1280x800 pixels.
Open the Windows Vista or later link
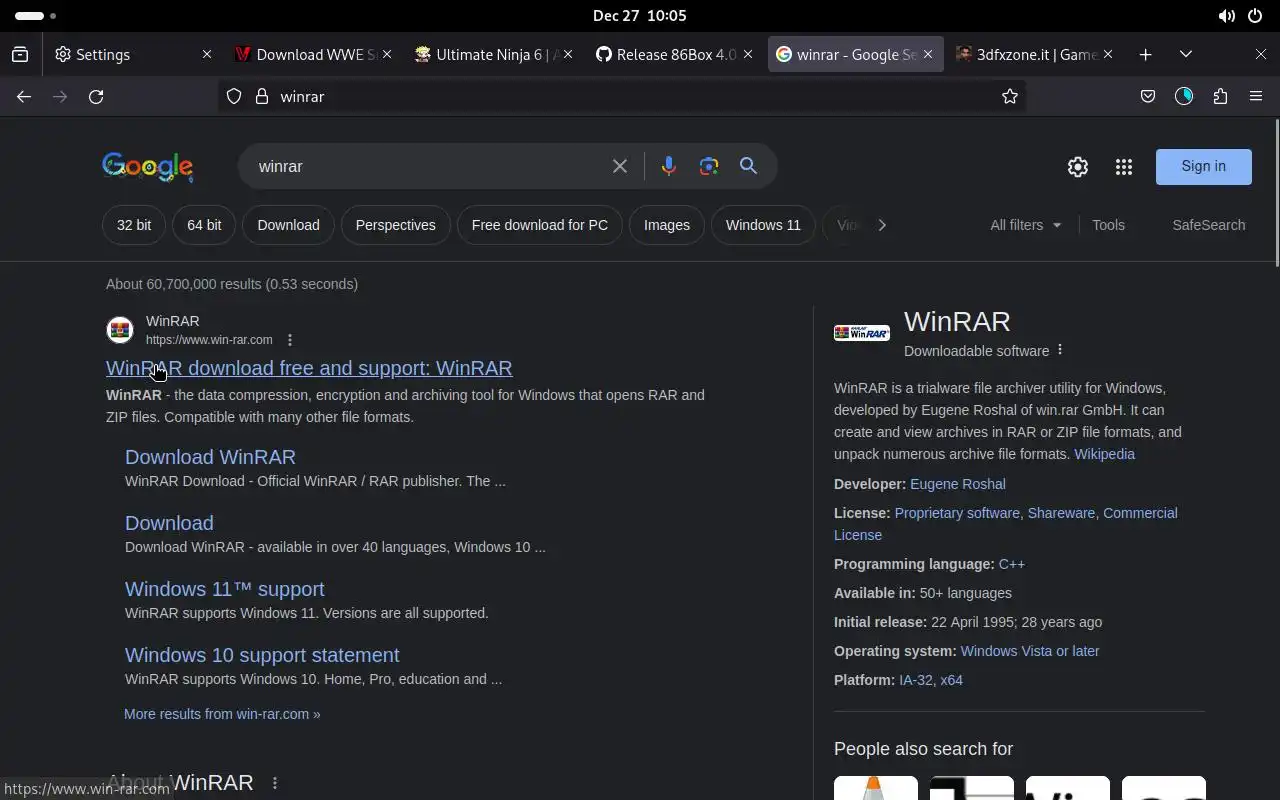point(1030,651)
